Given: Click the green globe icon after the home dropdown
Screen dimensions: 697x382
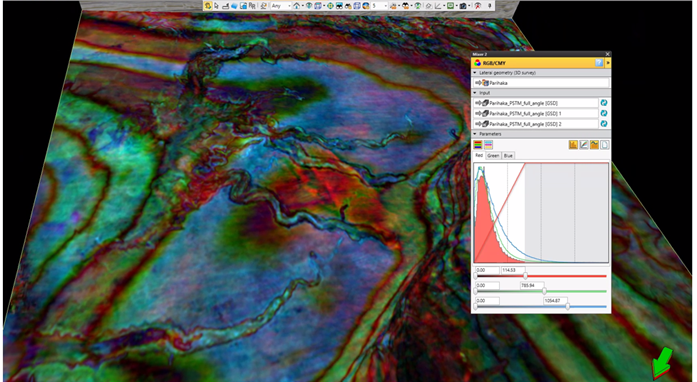Looking at the screenshot, I should (x=308, y=6).
